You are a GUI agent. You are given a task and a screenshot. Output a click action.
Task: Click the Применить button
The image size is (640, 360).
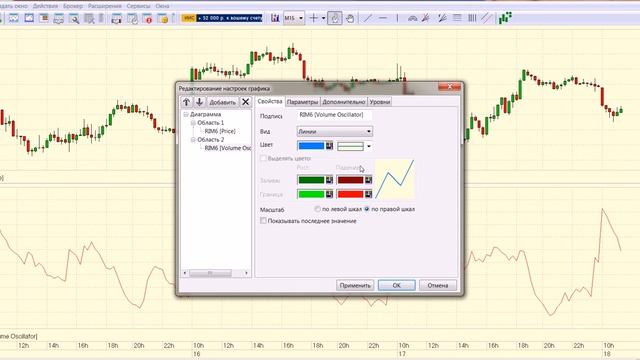point(355,285)
